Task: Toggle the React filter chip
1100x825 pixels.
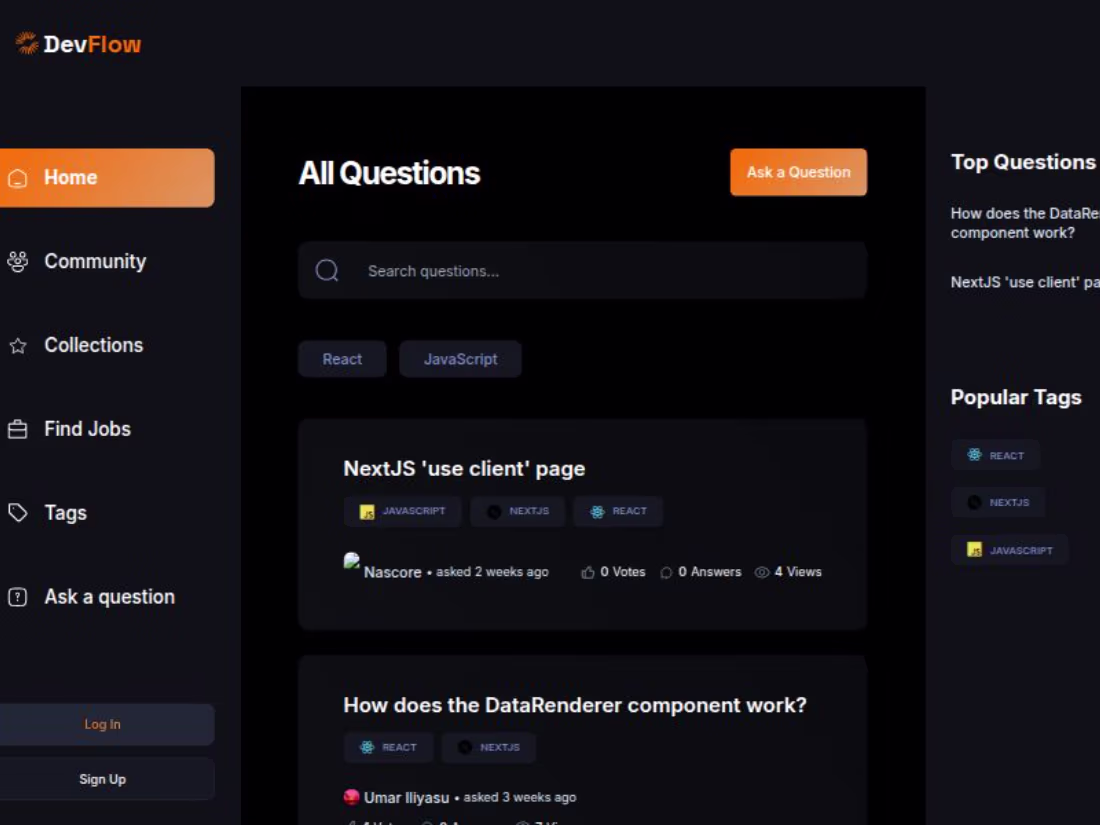Action: tap(342, 358)
